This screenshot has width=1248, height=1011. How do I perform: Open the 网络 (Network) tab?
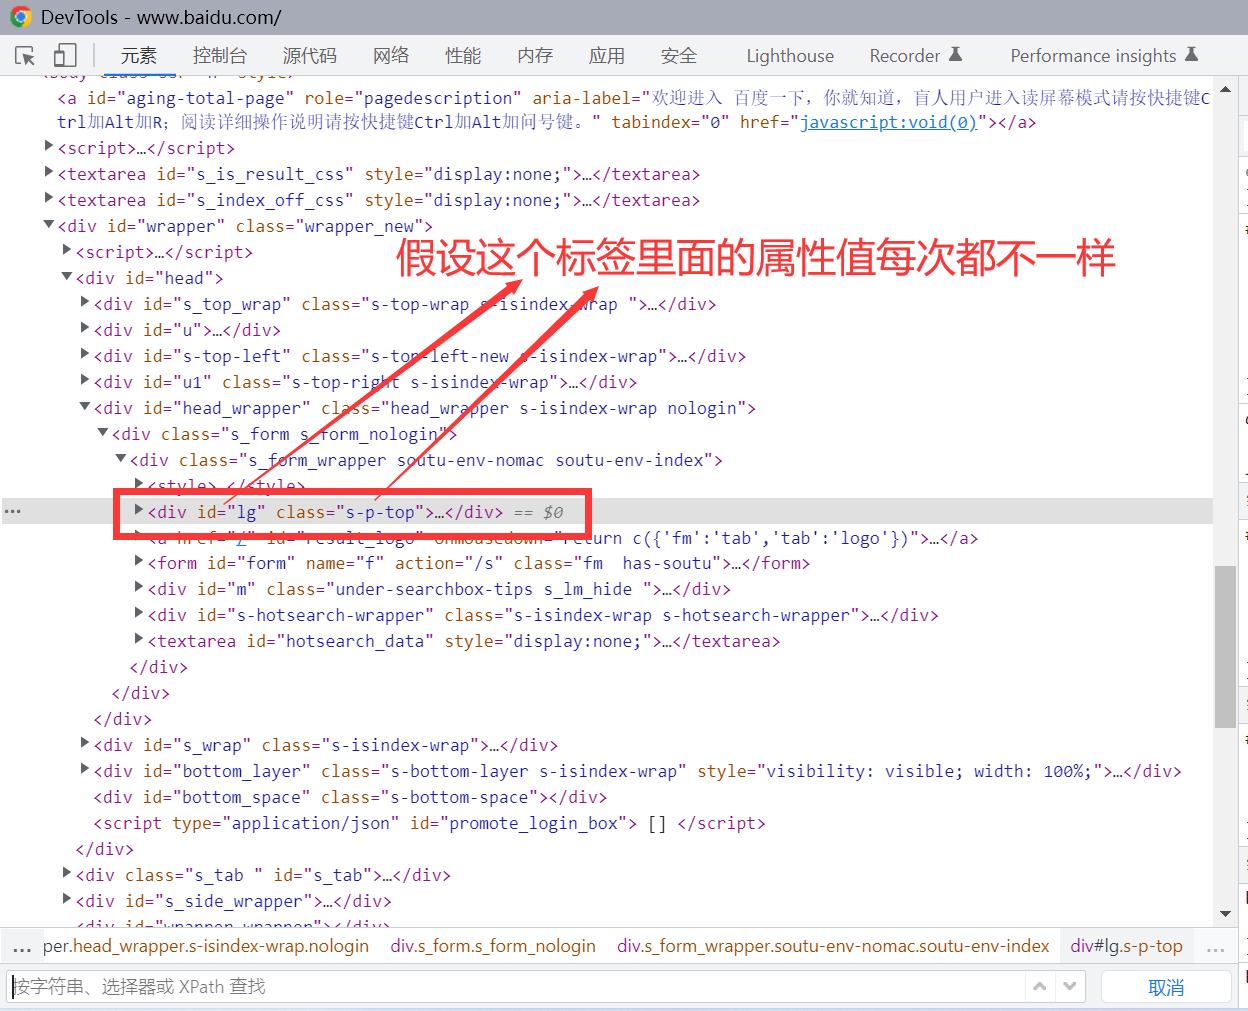coord(391,56)
